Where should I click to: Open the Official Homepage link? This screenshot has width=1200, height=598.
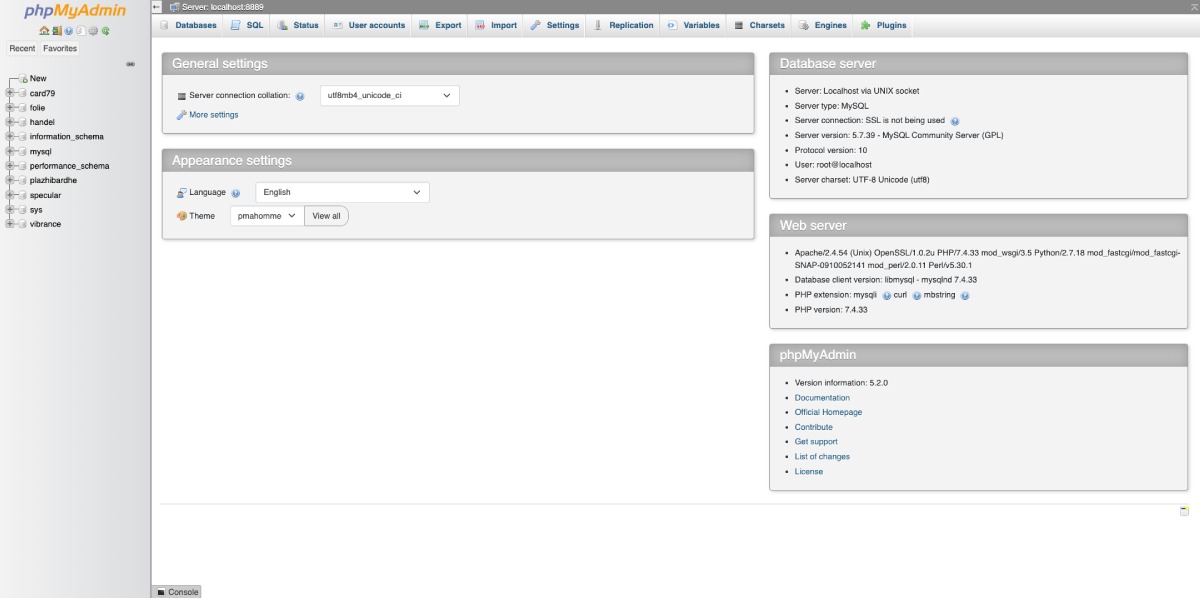click(828, 412)
